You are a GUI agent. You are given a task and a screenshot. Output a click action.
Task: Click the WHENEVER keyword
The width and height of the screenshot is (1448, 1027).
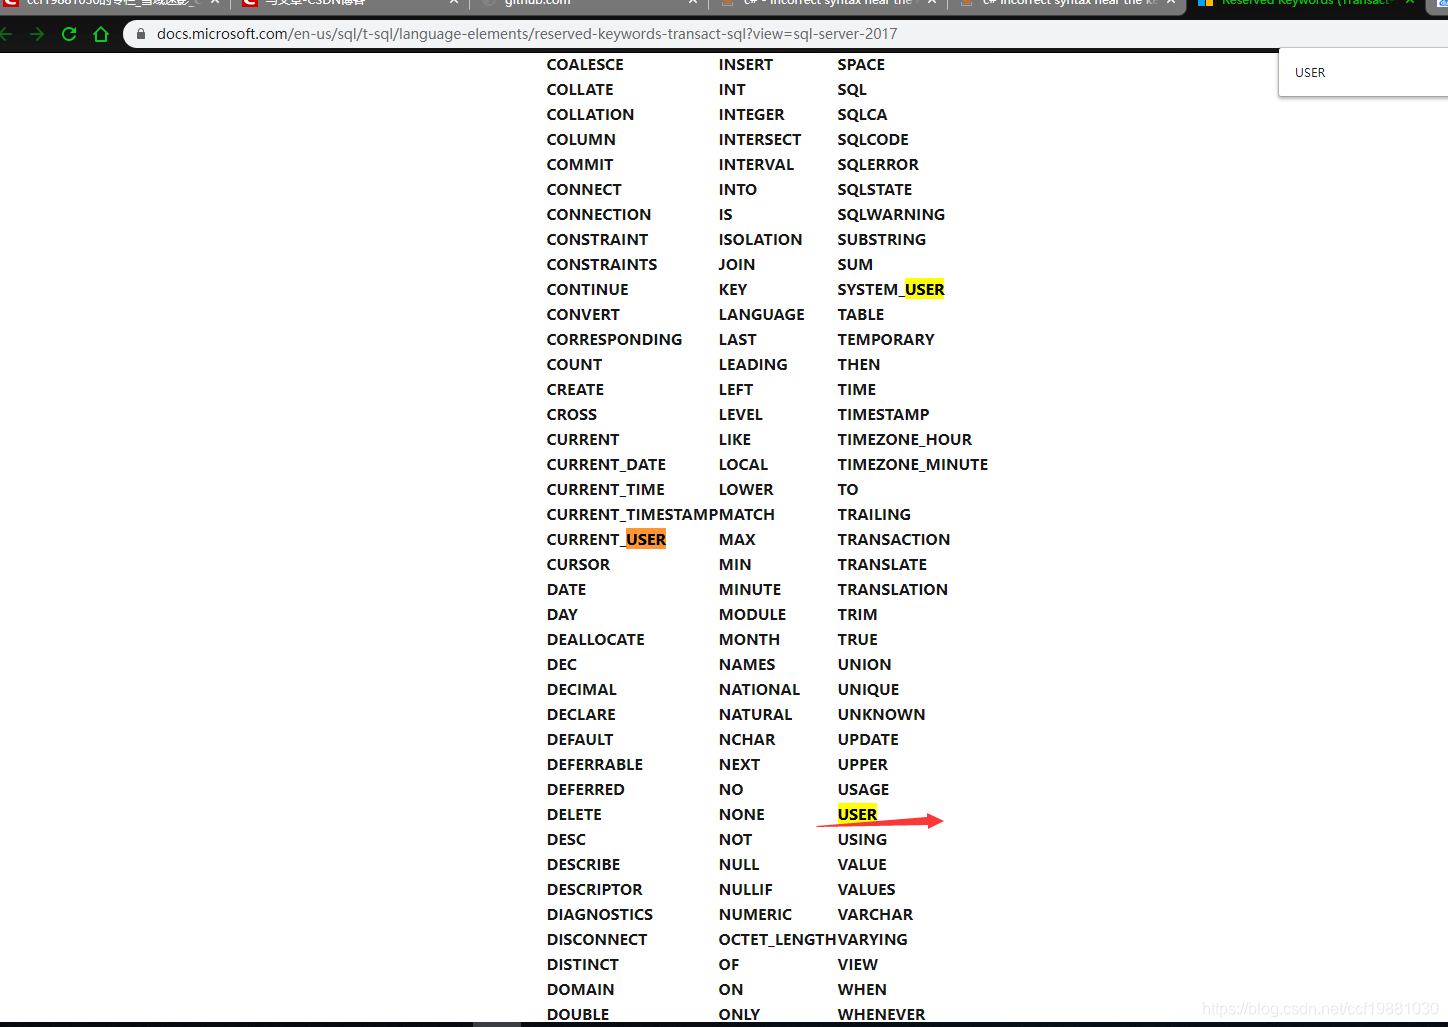[881, 1015]
